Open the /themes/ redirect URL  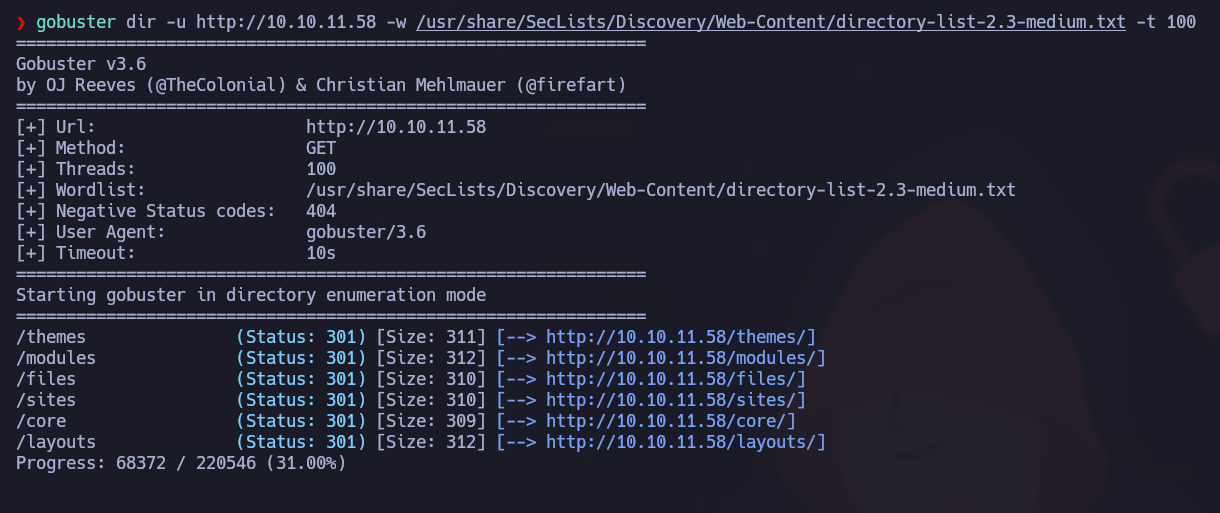point(681,337)
